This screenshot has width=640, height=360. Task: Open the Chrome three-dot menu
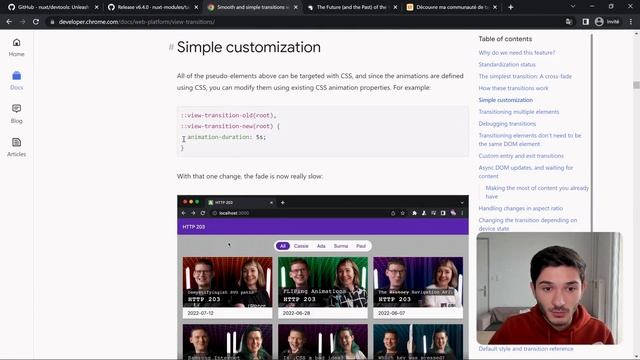pos(631,22)
